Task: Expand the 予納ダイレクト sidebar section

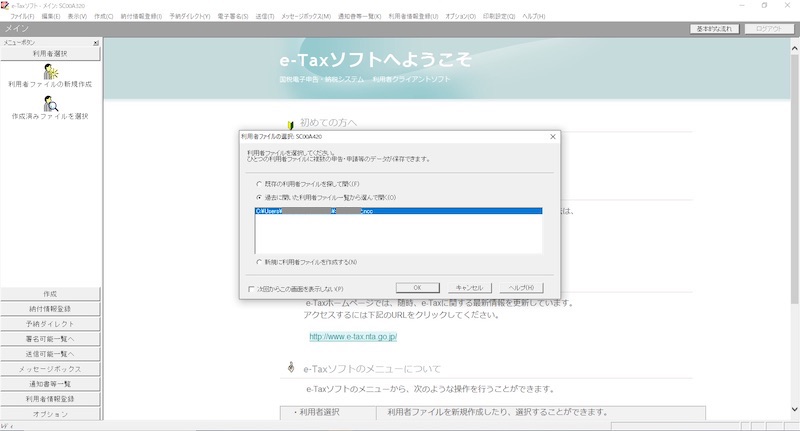Action: tap(50, 324)
